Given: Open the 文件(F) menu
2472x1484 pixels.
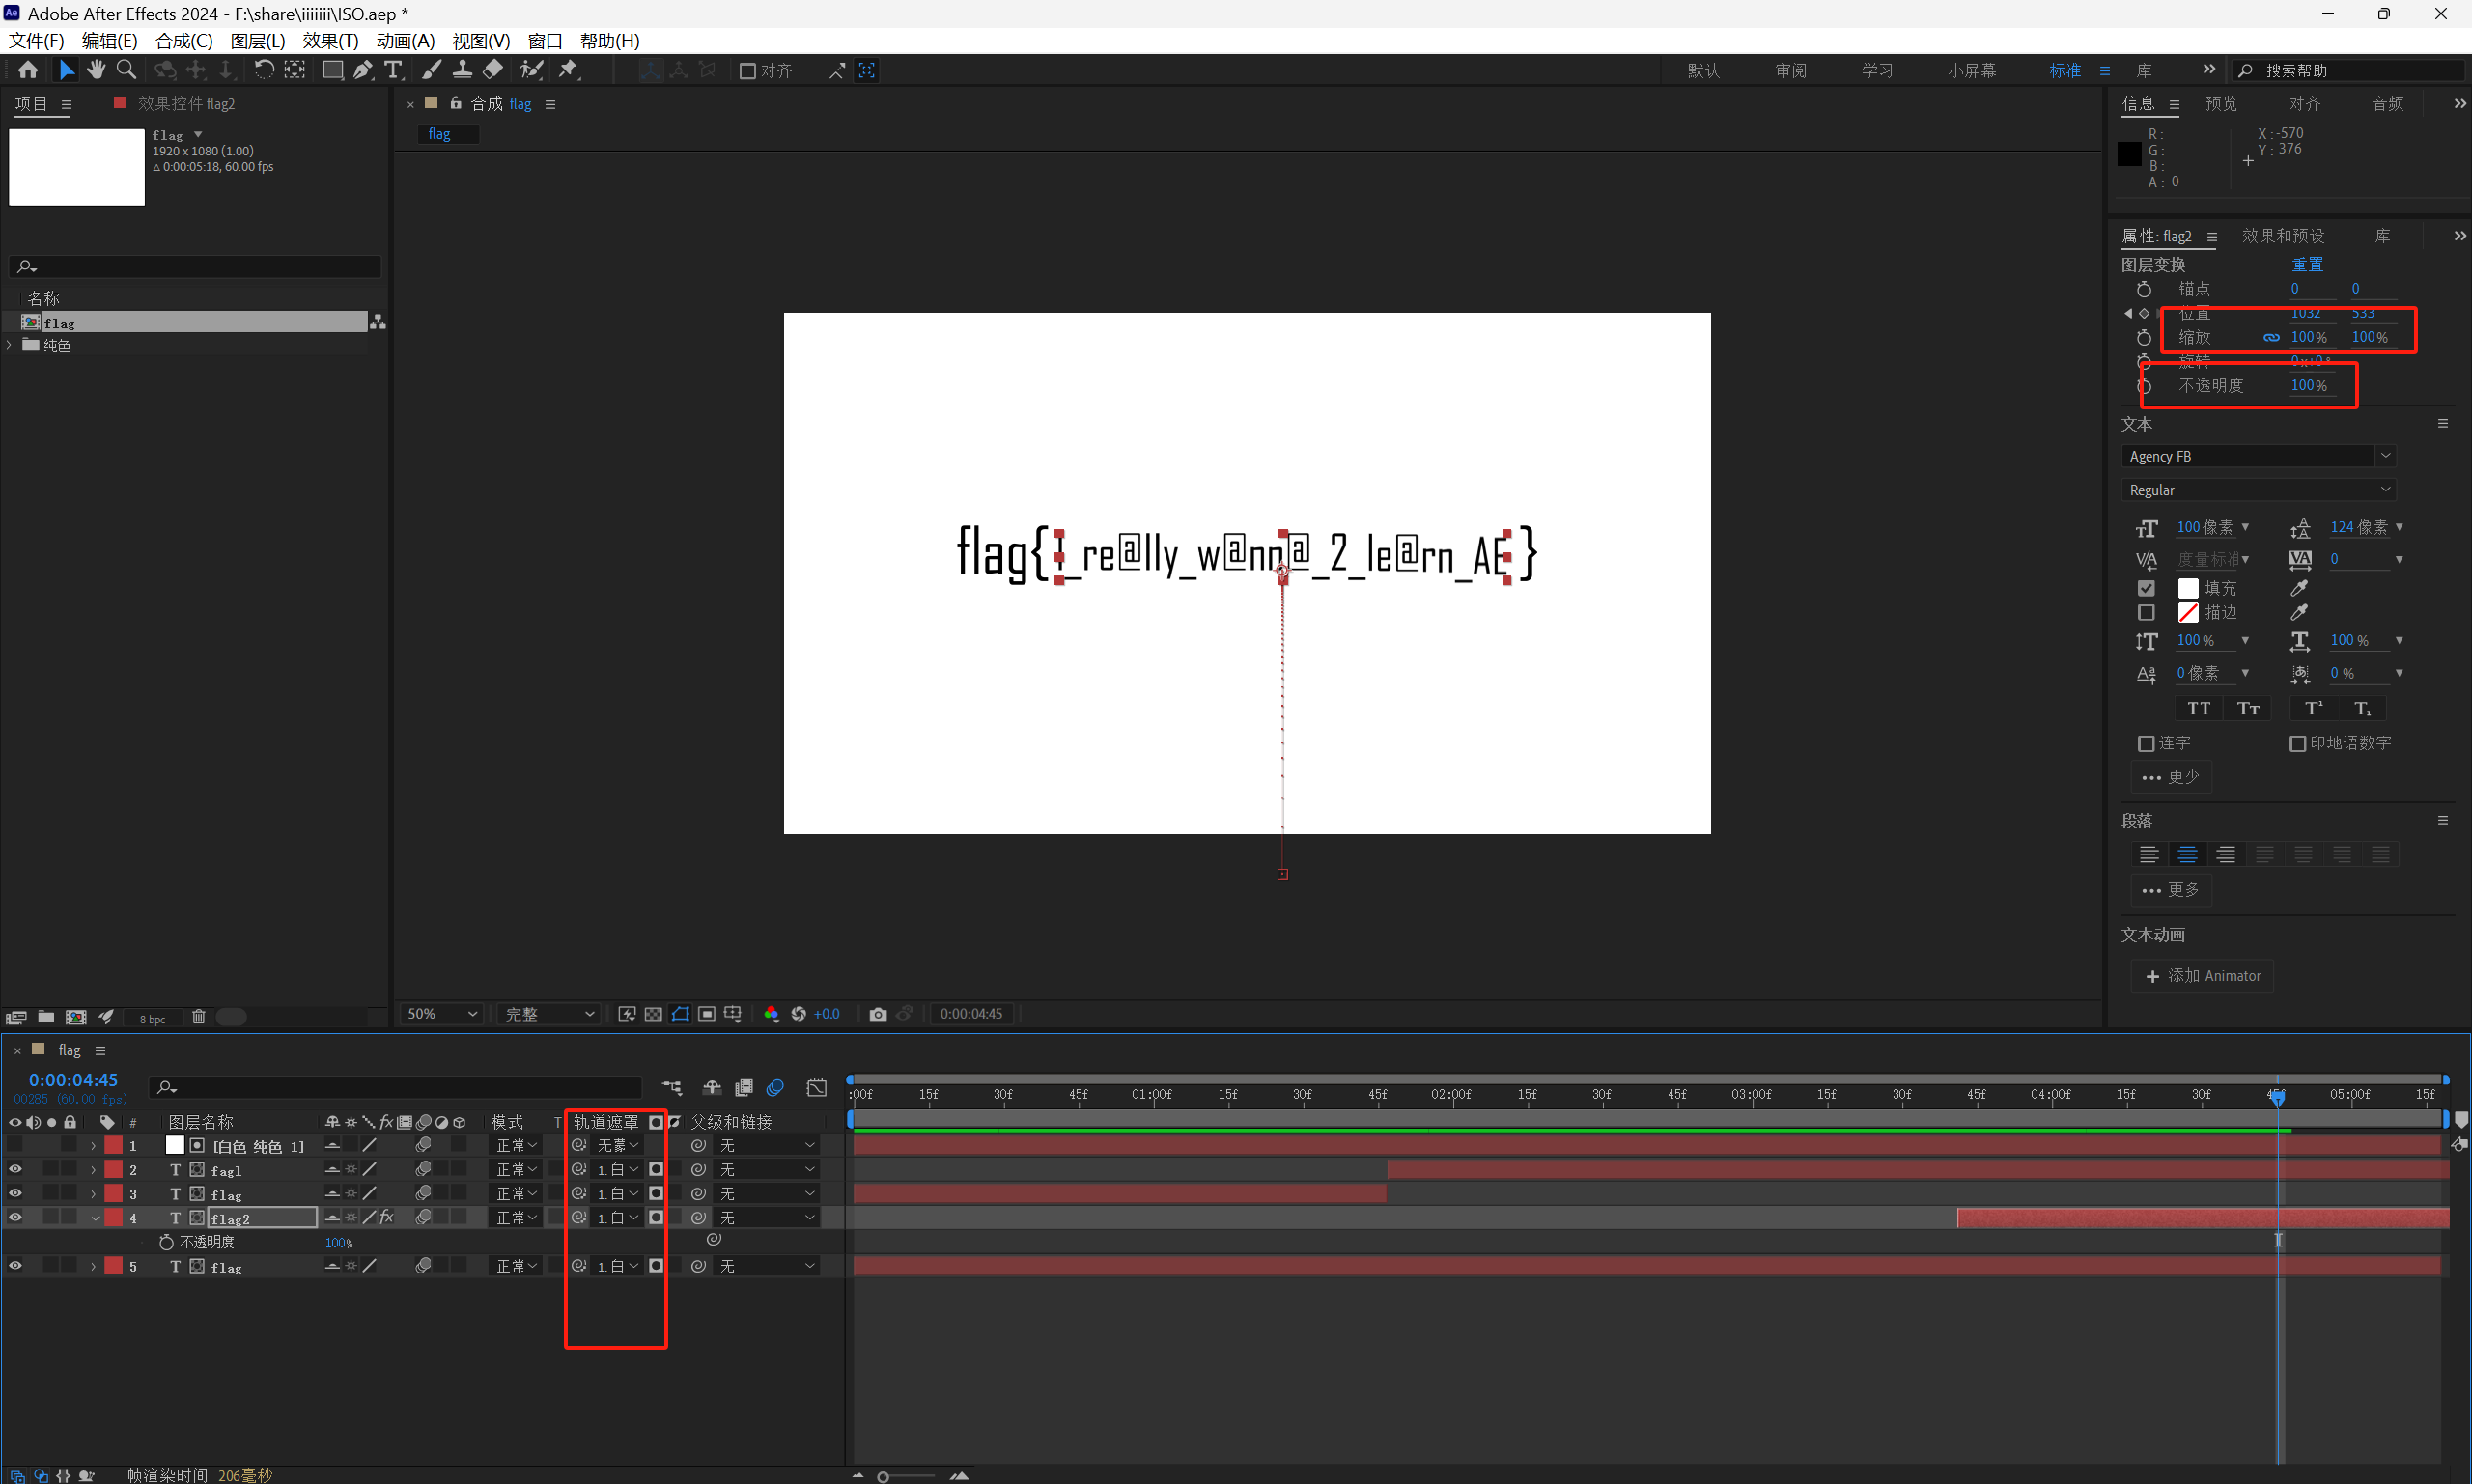Looking at the screenshot, I should [36, 41].
